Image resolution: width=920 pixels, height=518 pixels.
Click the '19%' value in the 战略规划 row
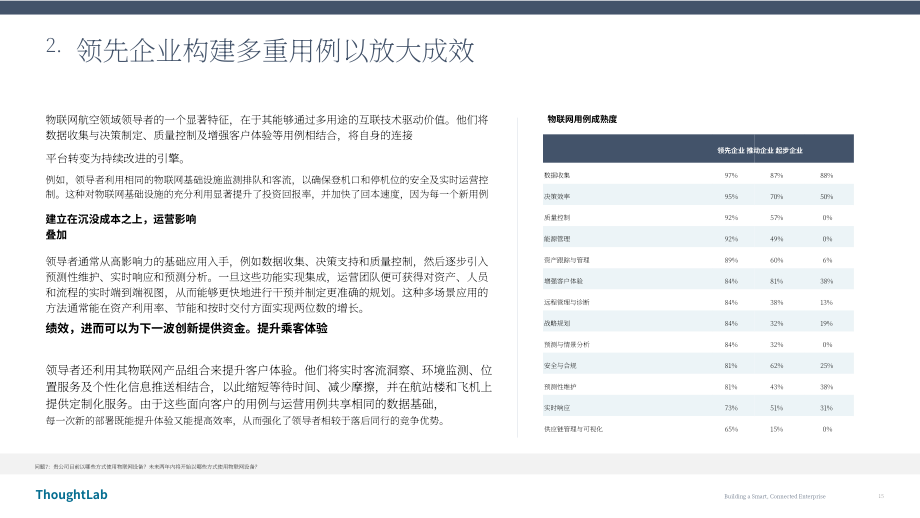tap(827, 323)
